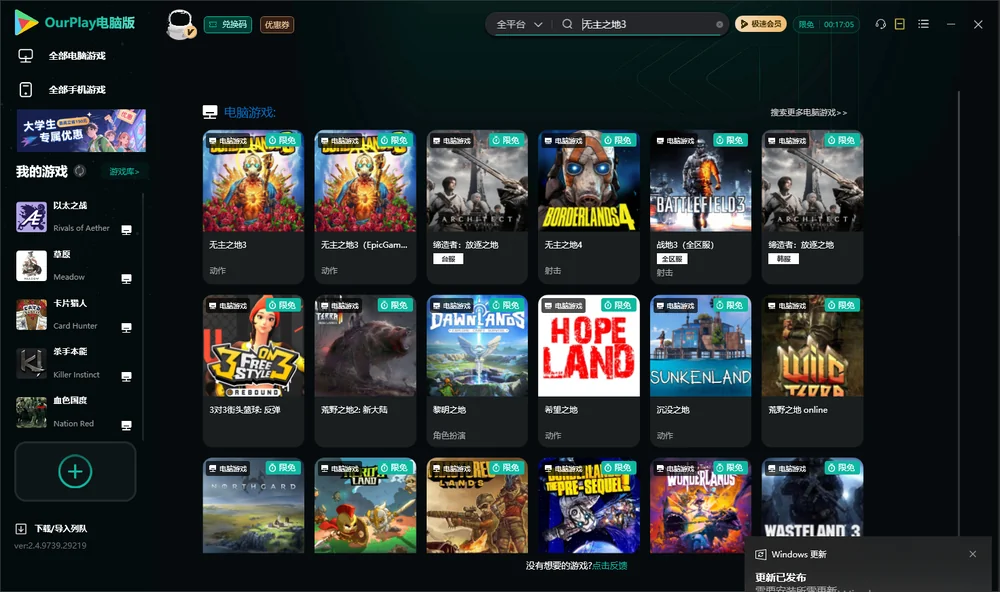
Task: Open the yellow mini-mode icon in title bar
Action: (x=899, y=24)
